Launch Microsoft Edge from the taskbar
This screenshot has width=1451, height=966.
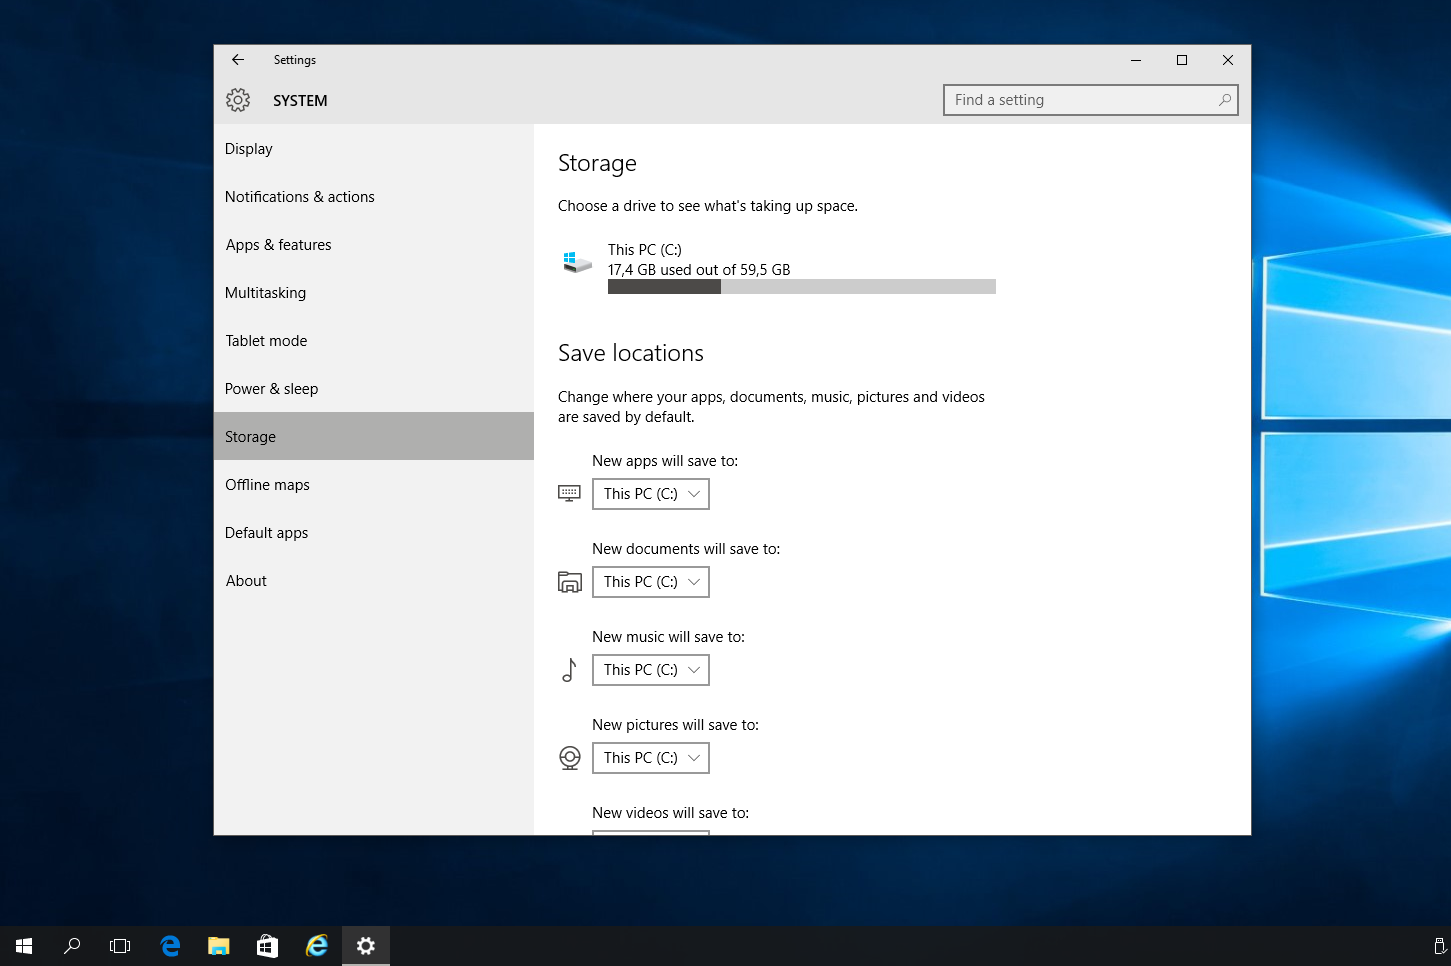(170, 945)
